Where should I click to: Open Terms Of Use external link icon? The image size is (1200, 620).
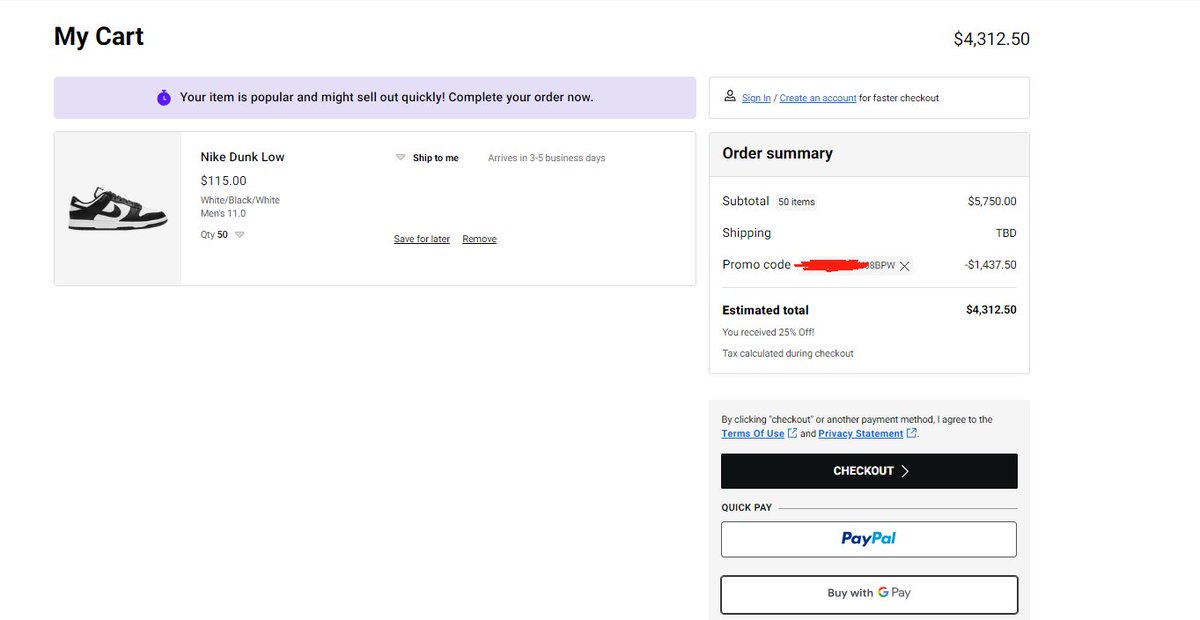pyautogui.click(x=792, y=433)
